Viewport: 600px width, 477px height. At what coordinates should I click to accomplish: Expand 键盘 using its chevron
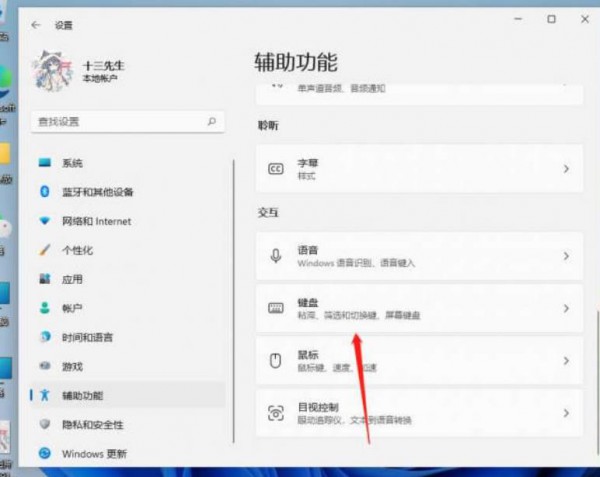click(x=566, y=308)
